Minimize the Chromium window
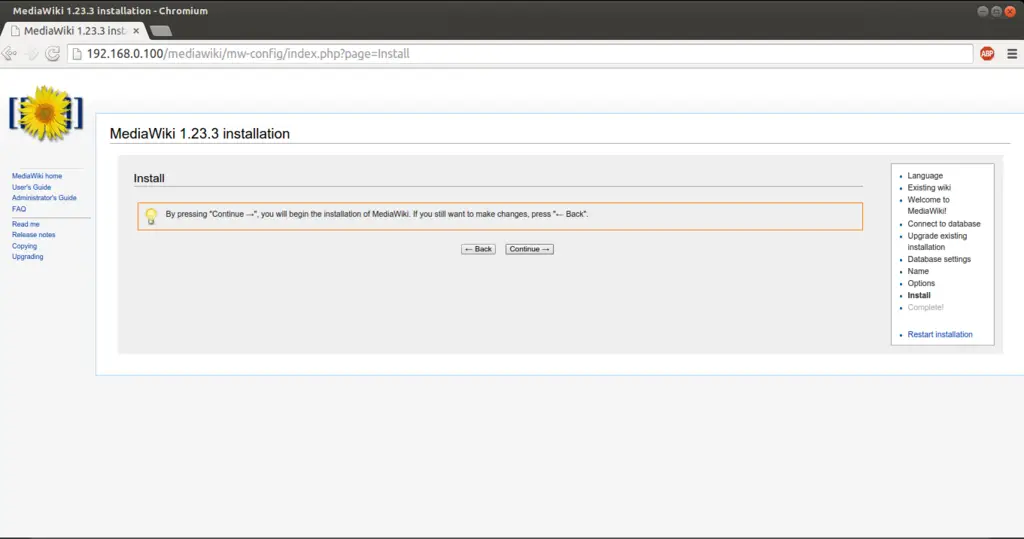Screen dimensions: 1024x539 pyautogui.click(x=982, y=11)
